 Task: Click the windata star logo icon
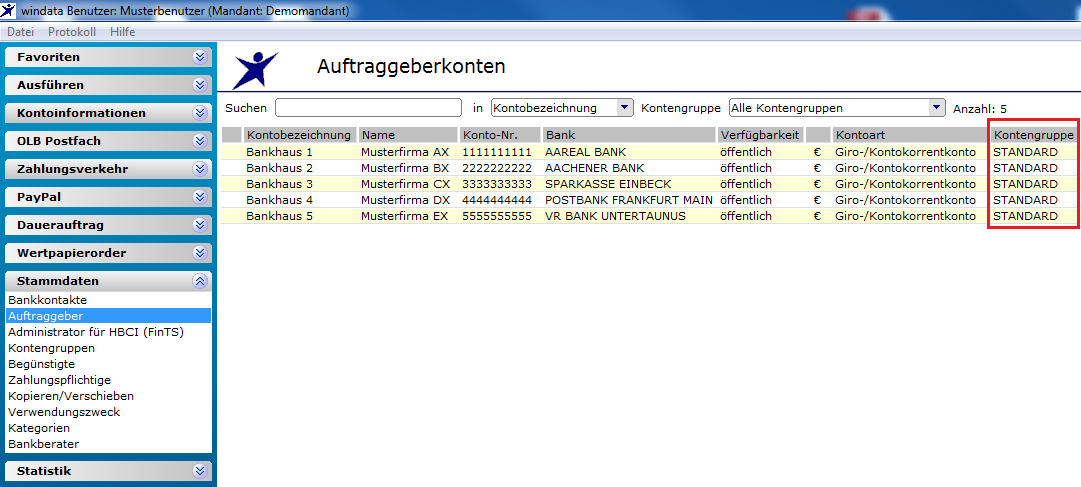[x=255, y=70]
